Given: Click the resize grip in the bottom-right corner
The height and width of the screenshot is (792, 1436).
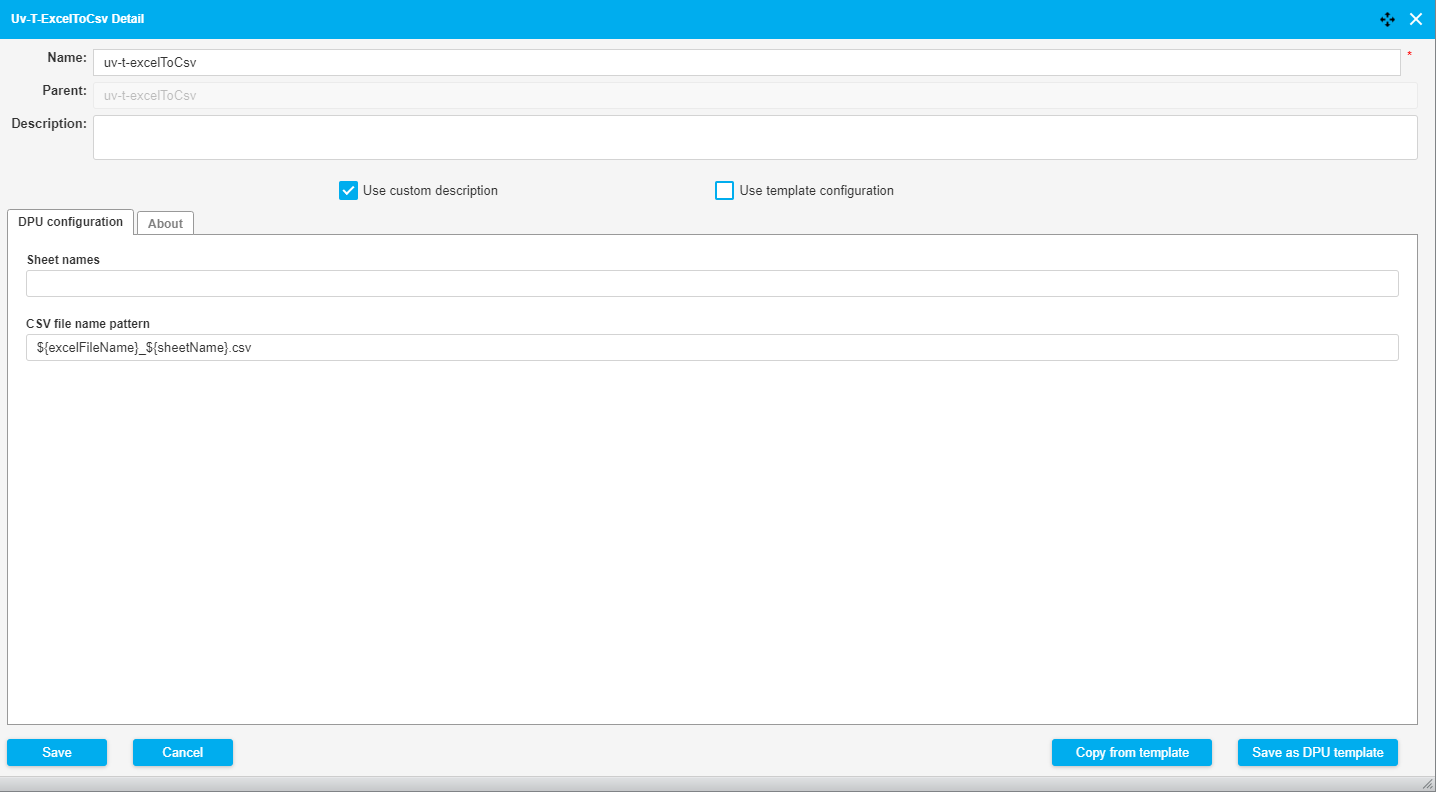Looking at the screenshot, I should pos(1427,784).
